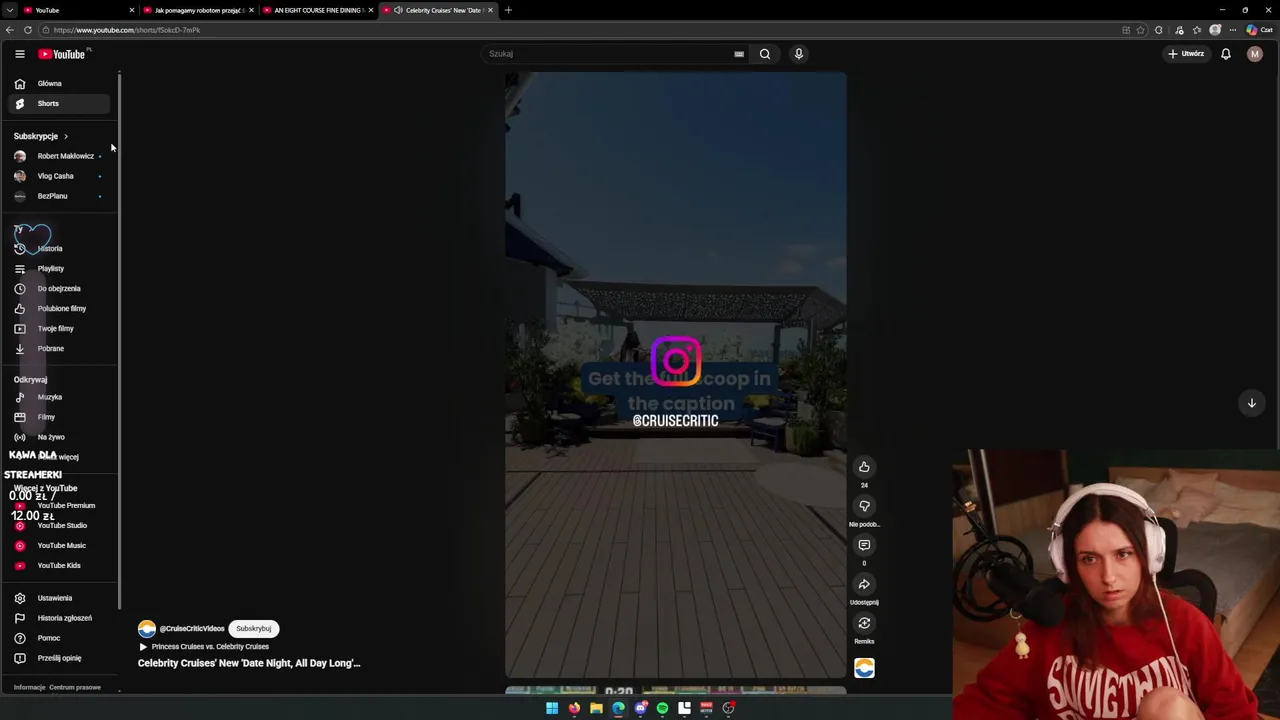Go to next Short with down arrow
Image resolution: width=1280 pixels, height=720 pixels.
1251,403
